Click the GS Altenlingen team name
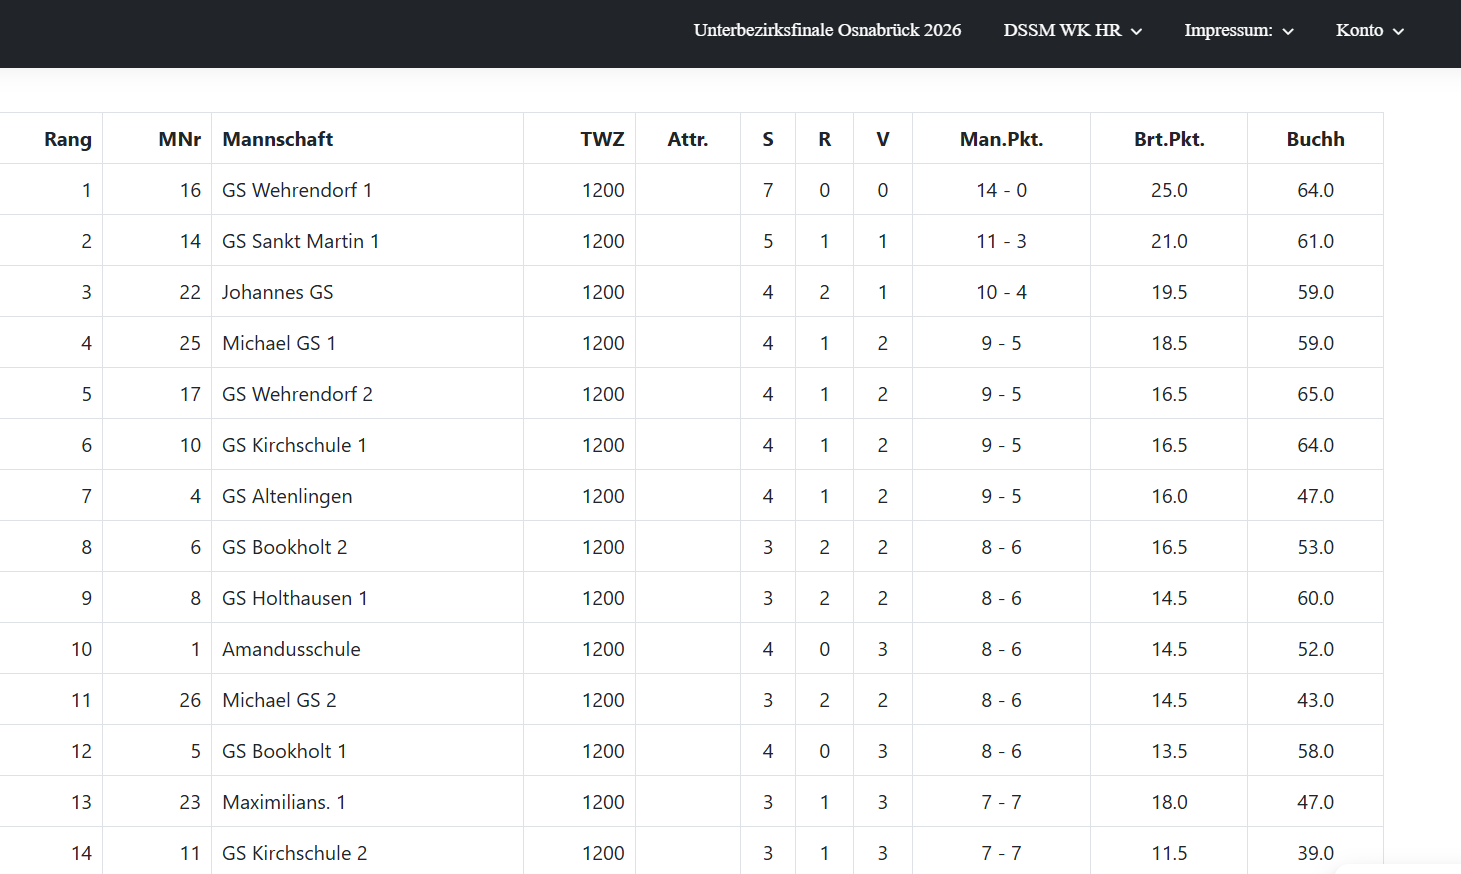The image size is (1461, 874). pyautogui.click(x=287, y=496)
